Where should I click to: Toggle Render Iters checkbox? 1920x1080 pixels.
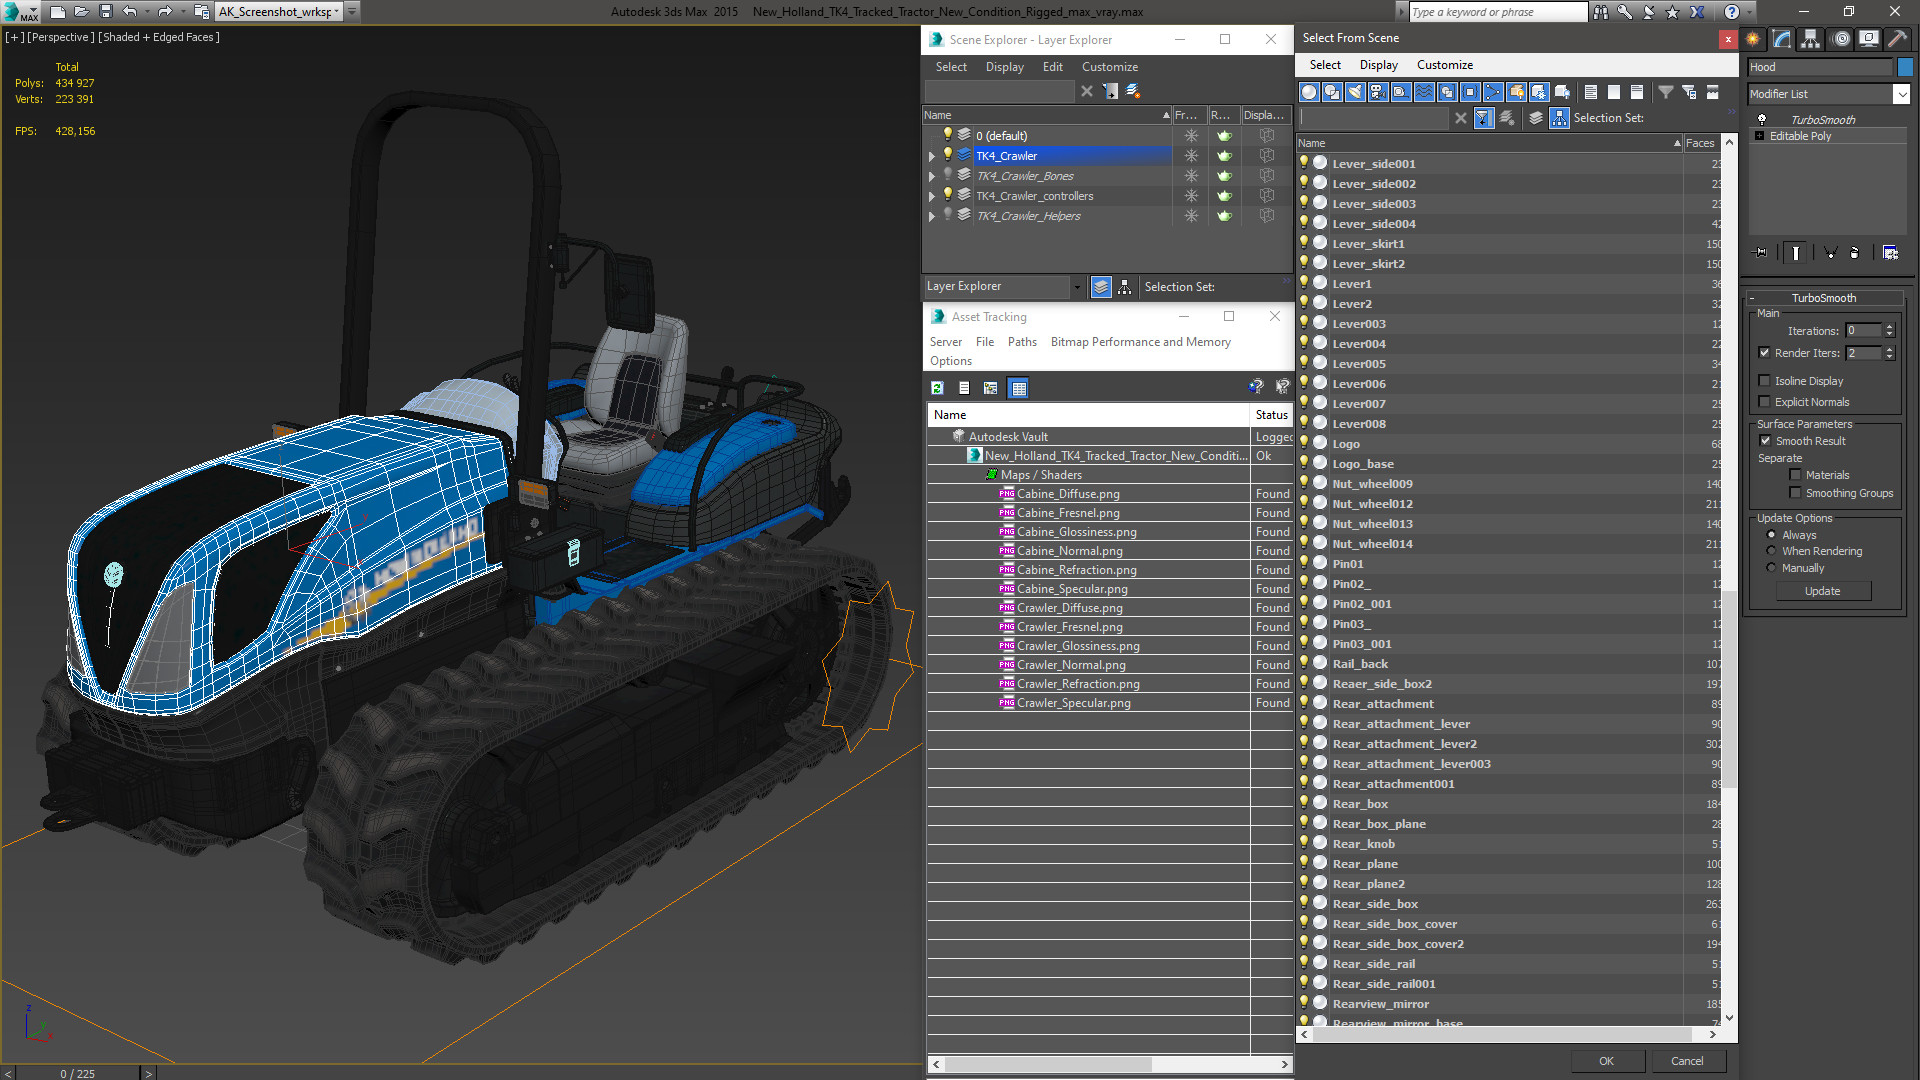pyautogui.click(x=1764, y=353)
